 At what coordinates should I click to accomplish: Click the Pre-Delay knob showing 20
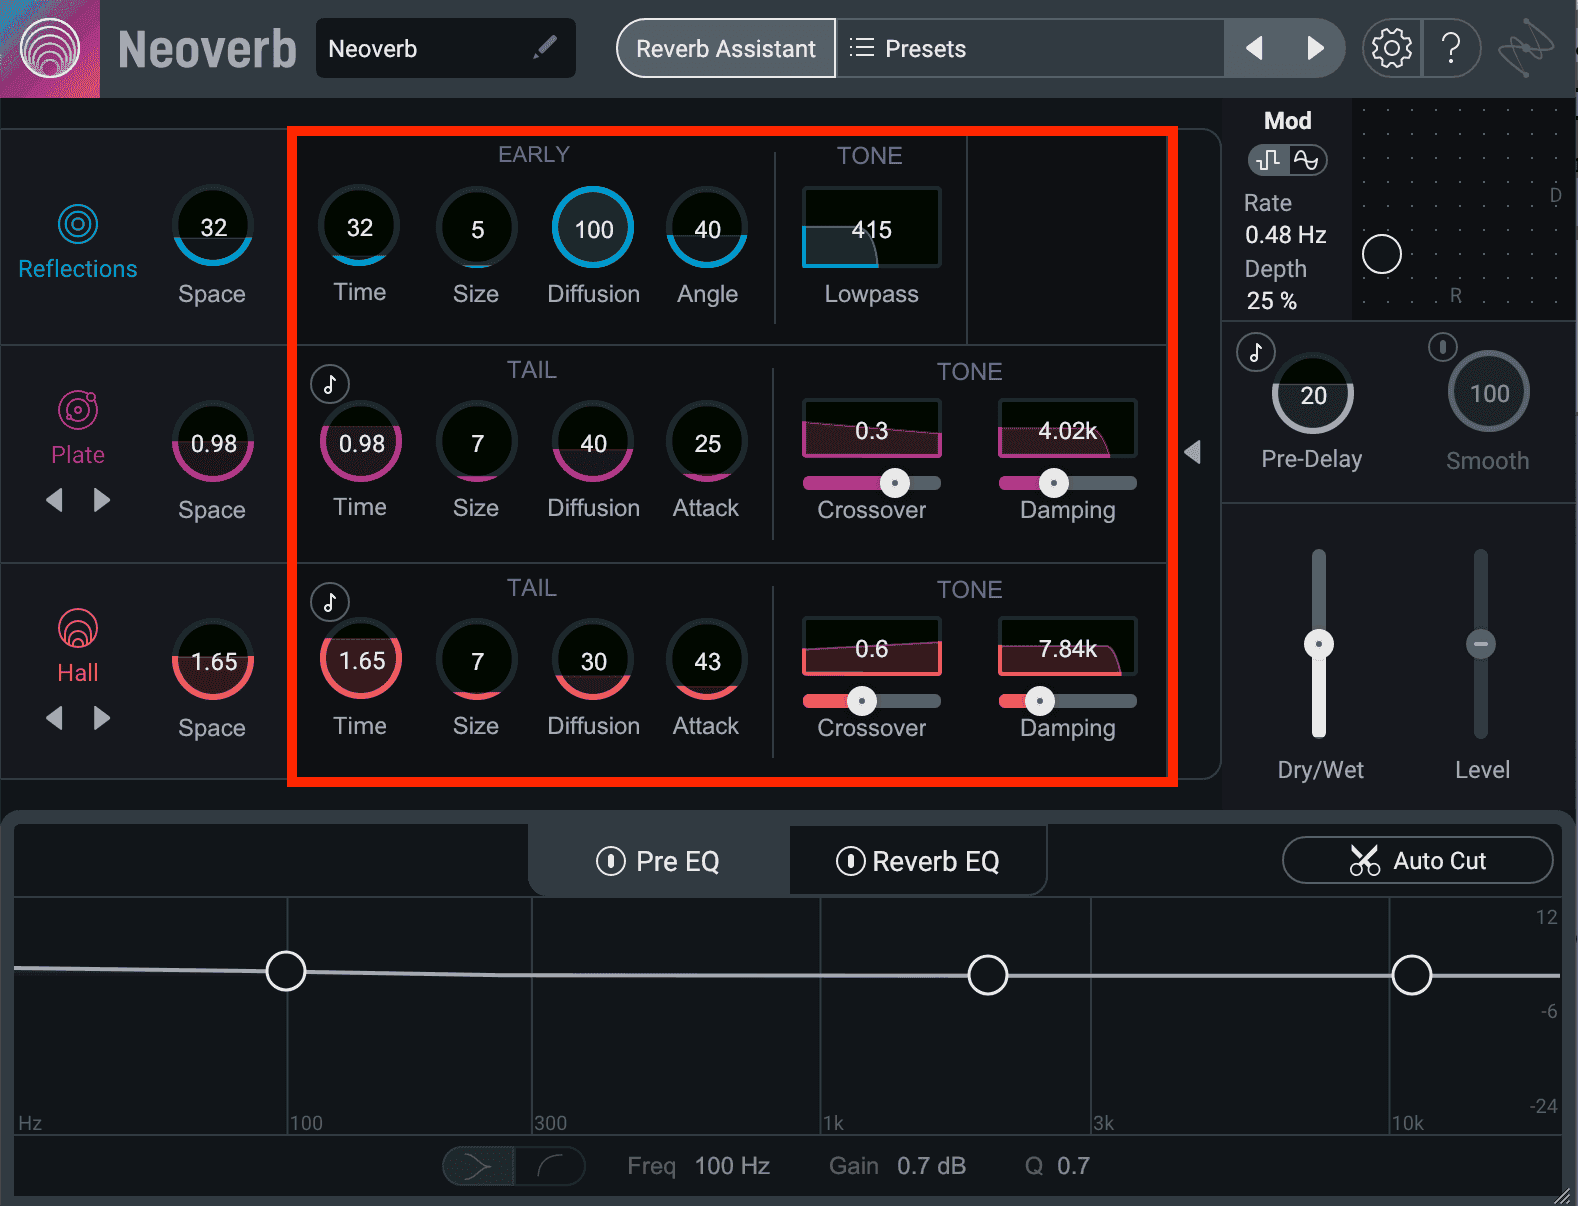point(1313,394)
